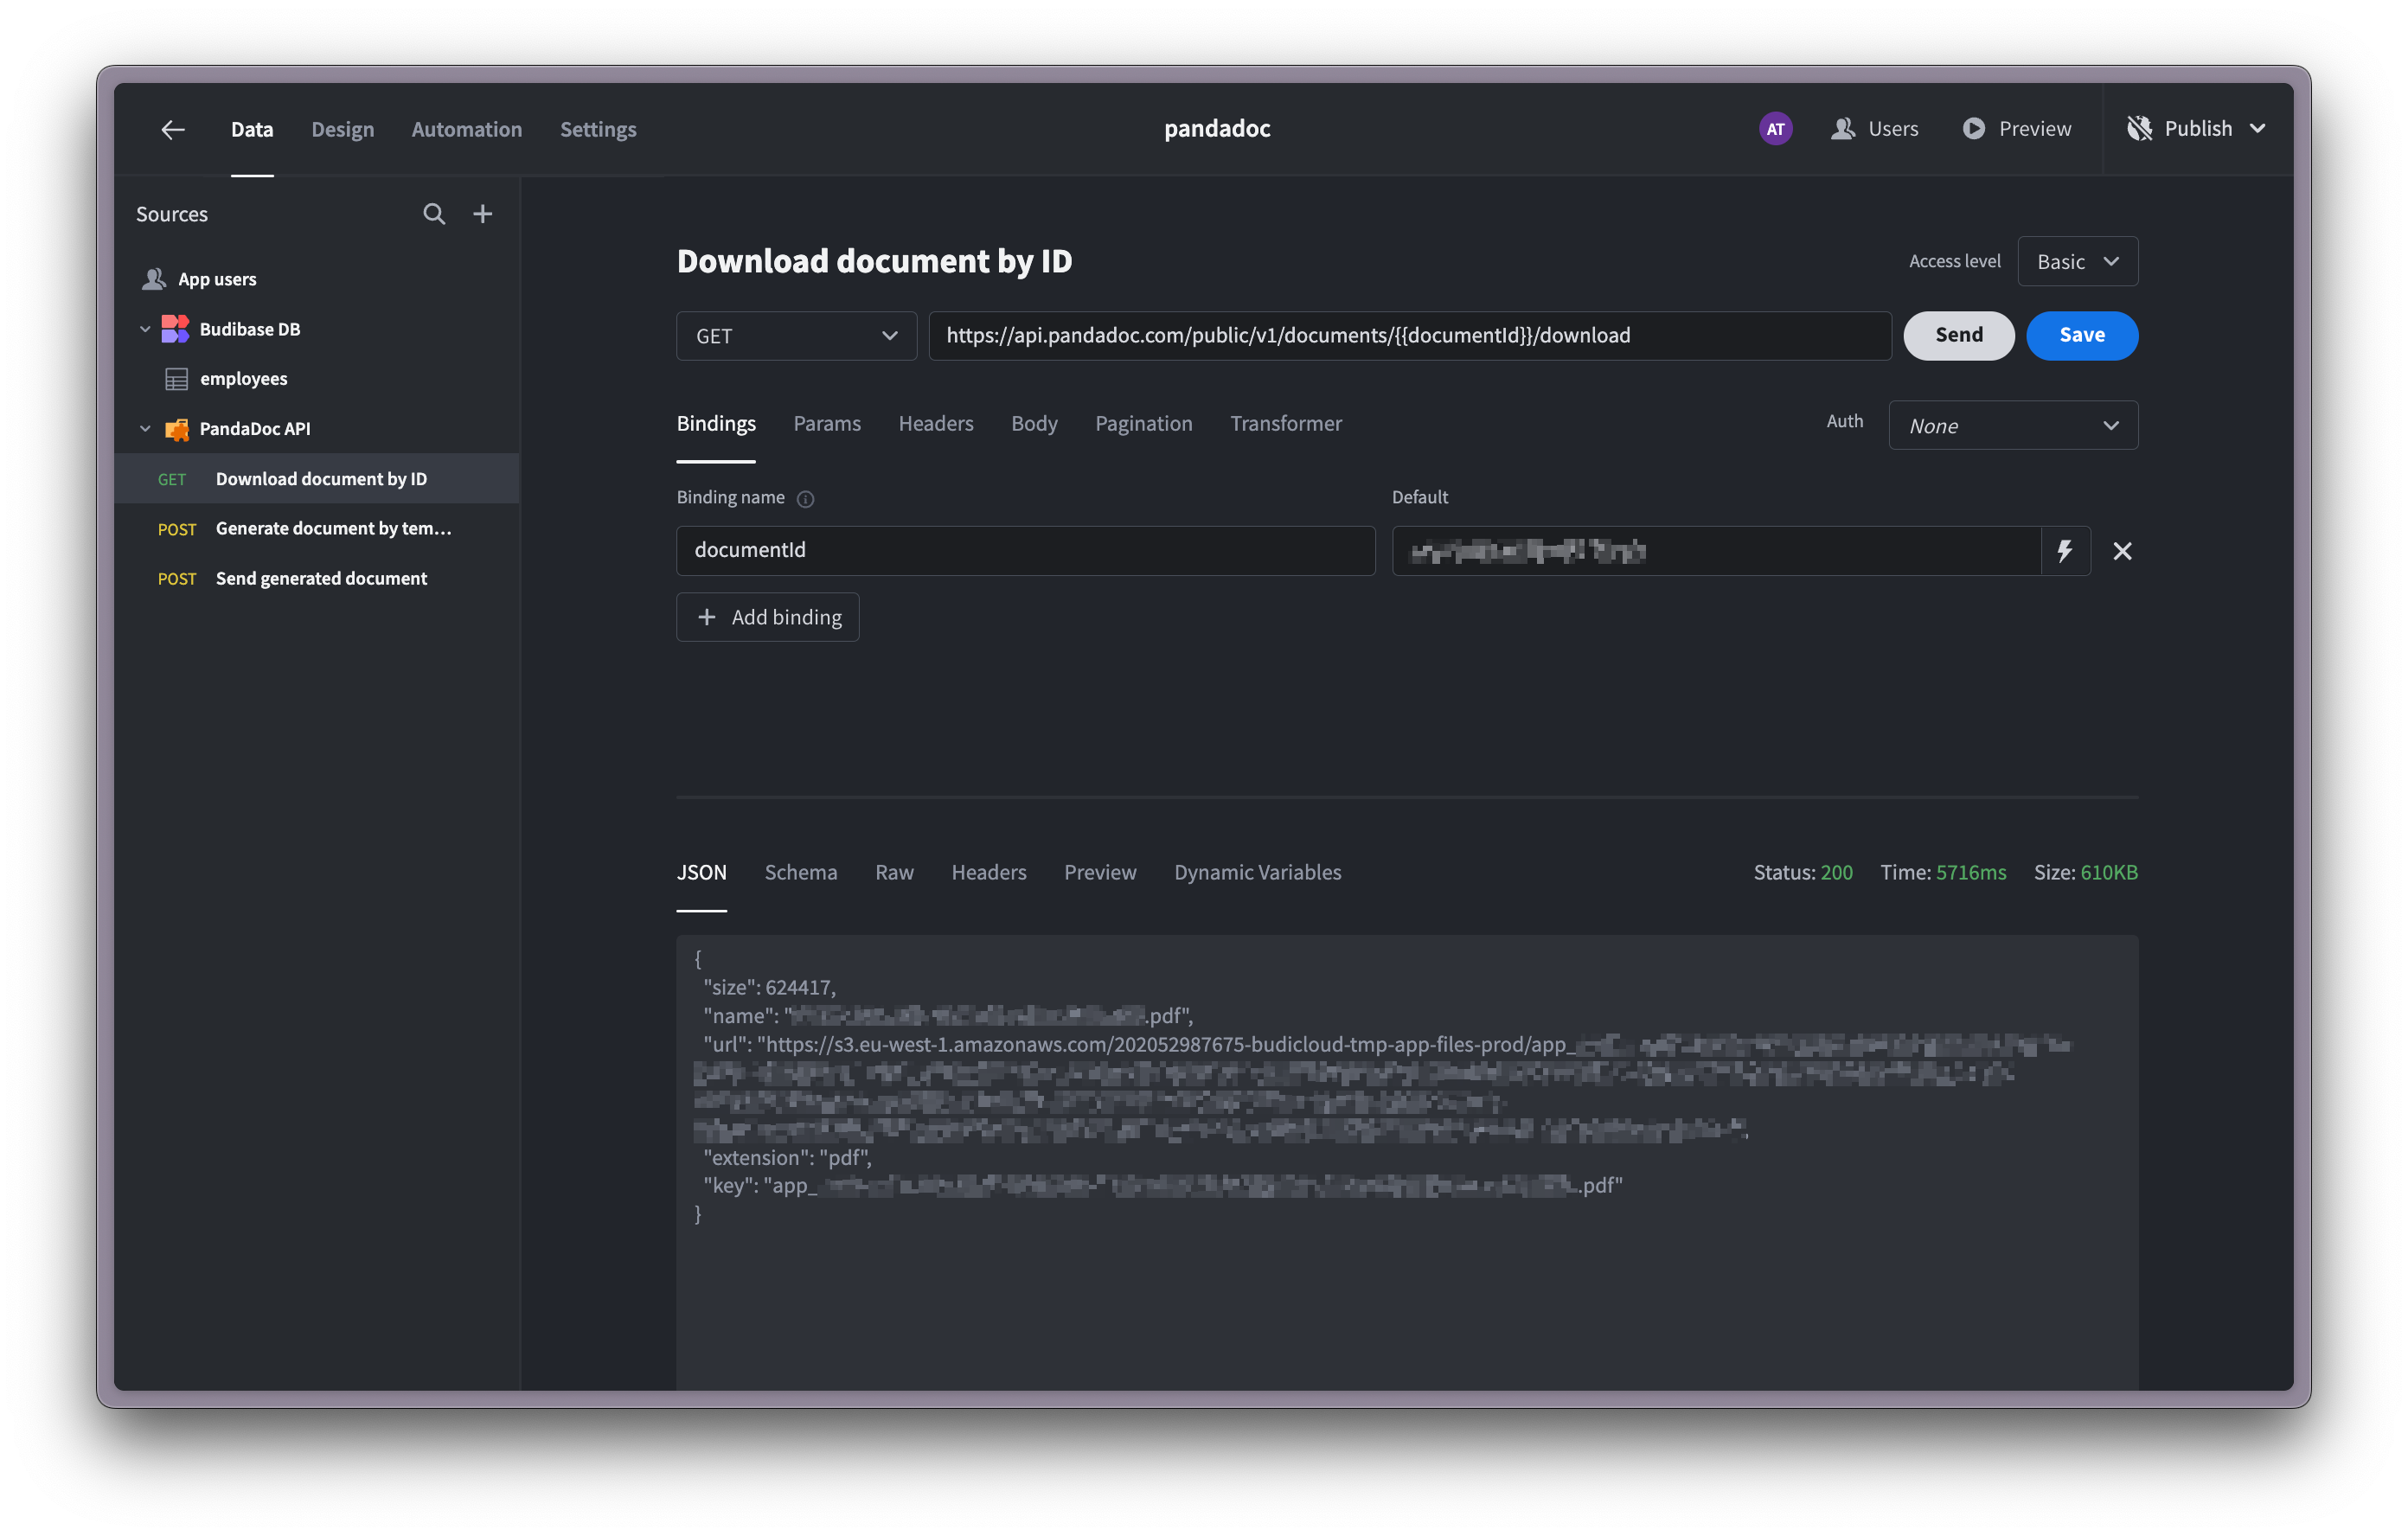
Task: Open the Download document by ID query
Action: (317, 479)
